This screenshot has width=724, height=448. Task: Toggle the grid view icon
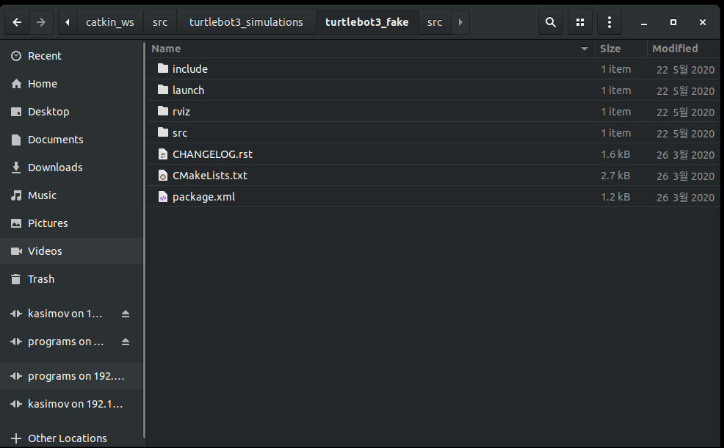coord(580,22)
